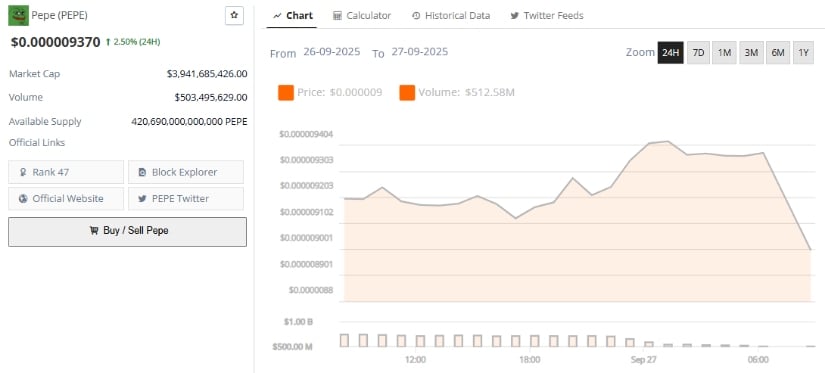This screenshot has height=373, width=825.
Task: Click the 2.50% (24H) change text
Action: pos(137,42)
